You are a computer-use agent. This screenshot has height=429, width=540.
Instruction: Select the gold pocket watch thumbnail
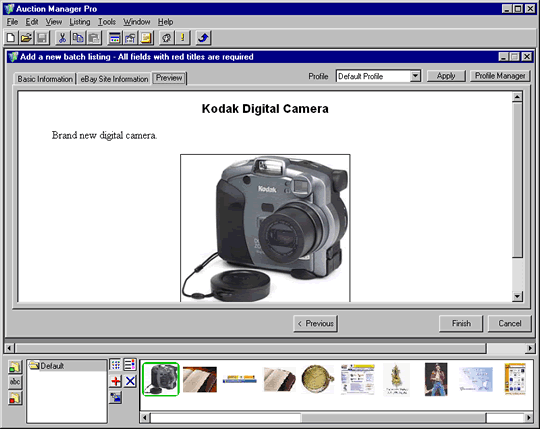click(318, 379)
